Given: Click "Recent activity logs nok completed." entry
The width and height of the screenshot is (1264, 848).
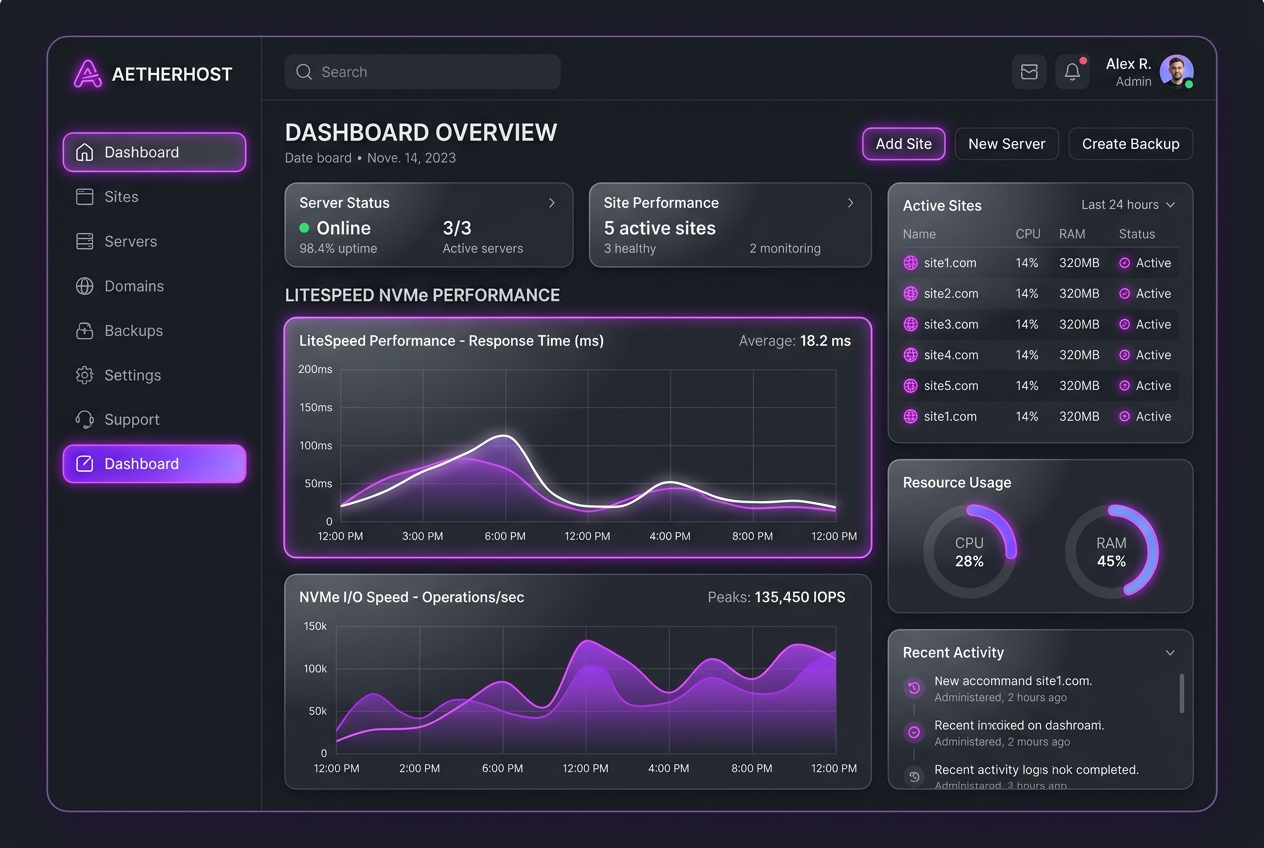Looking at the screenshot, I should [1037, 770].
